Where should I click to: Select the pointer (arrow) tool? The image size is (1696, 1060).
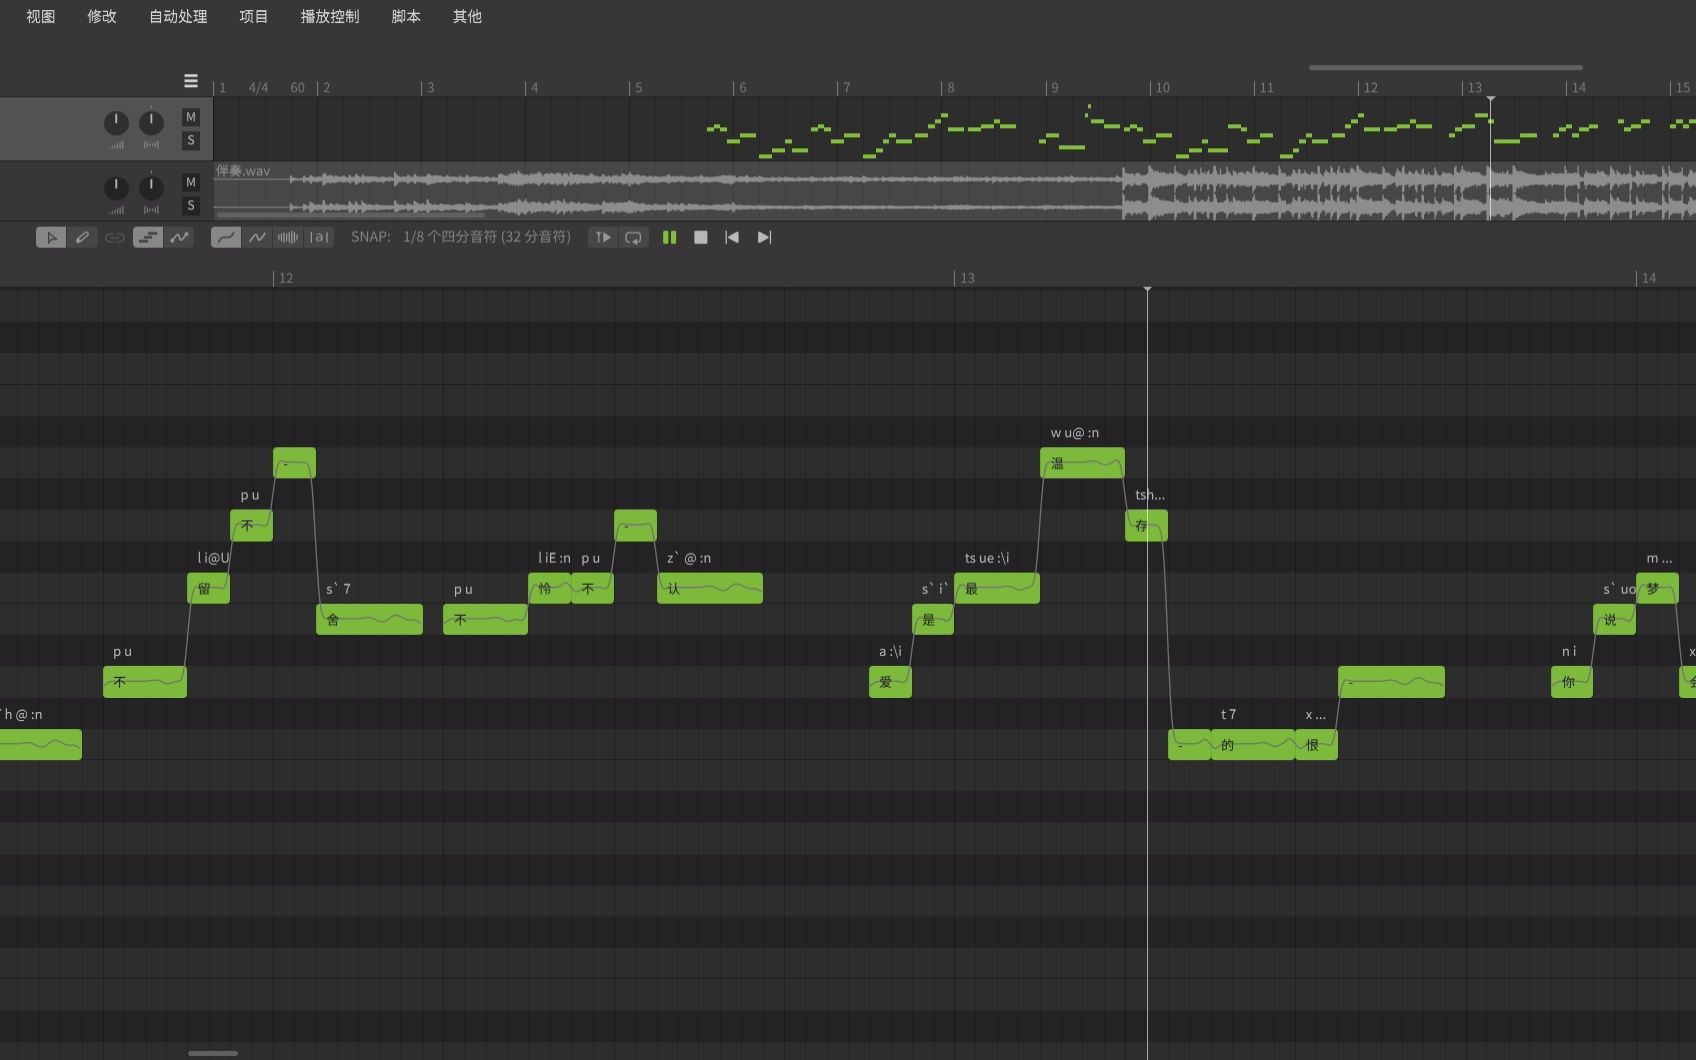point(51,237)
